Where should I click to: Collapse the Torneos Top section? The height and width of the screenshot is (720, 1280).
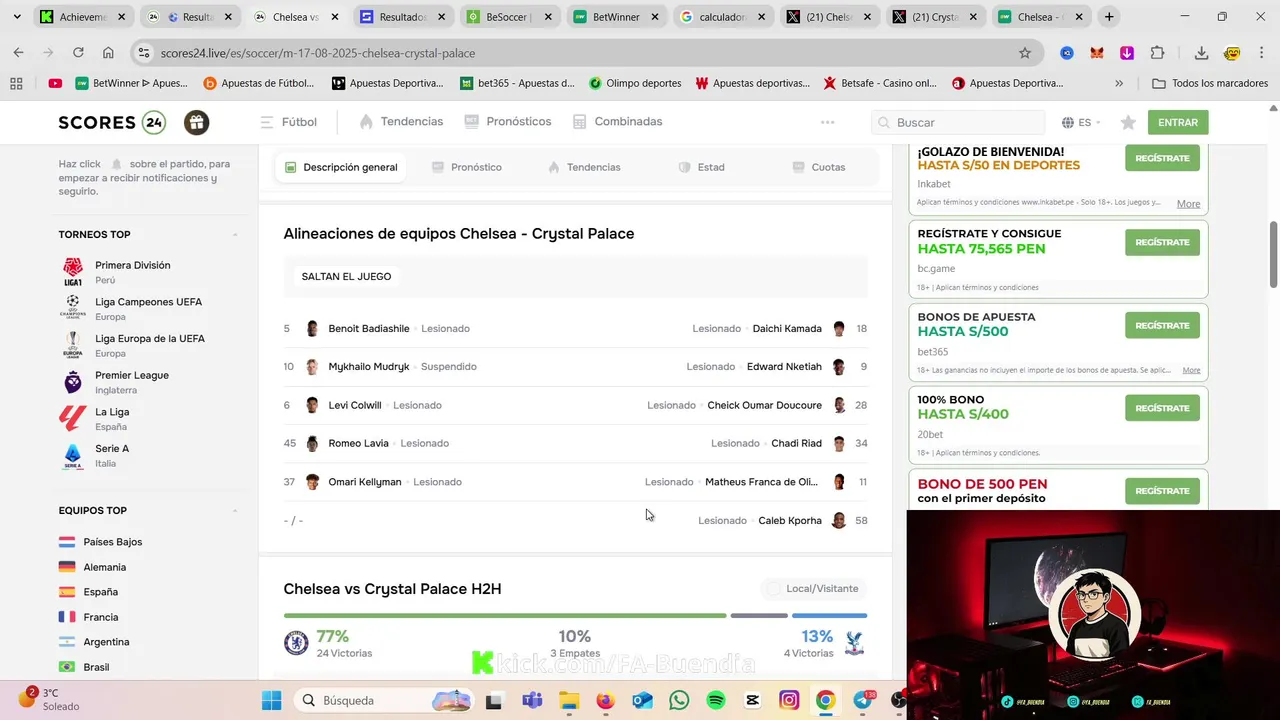pyautogui.click(x=235, y=235)
